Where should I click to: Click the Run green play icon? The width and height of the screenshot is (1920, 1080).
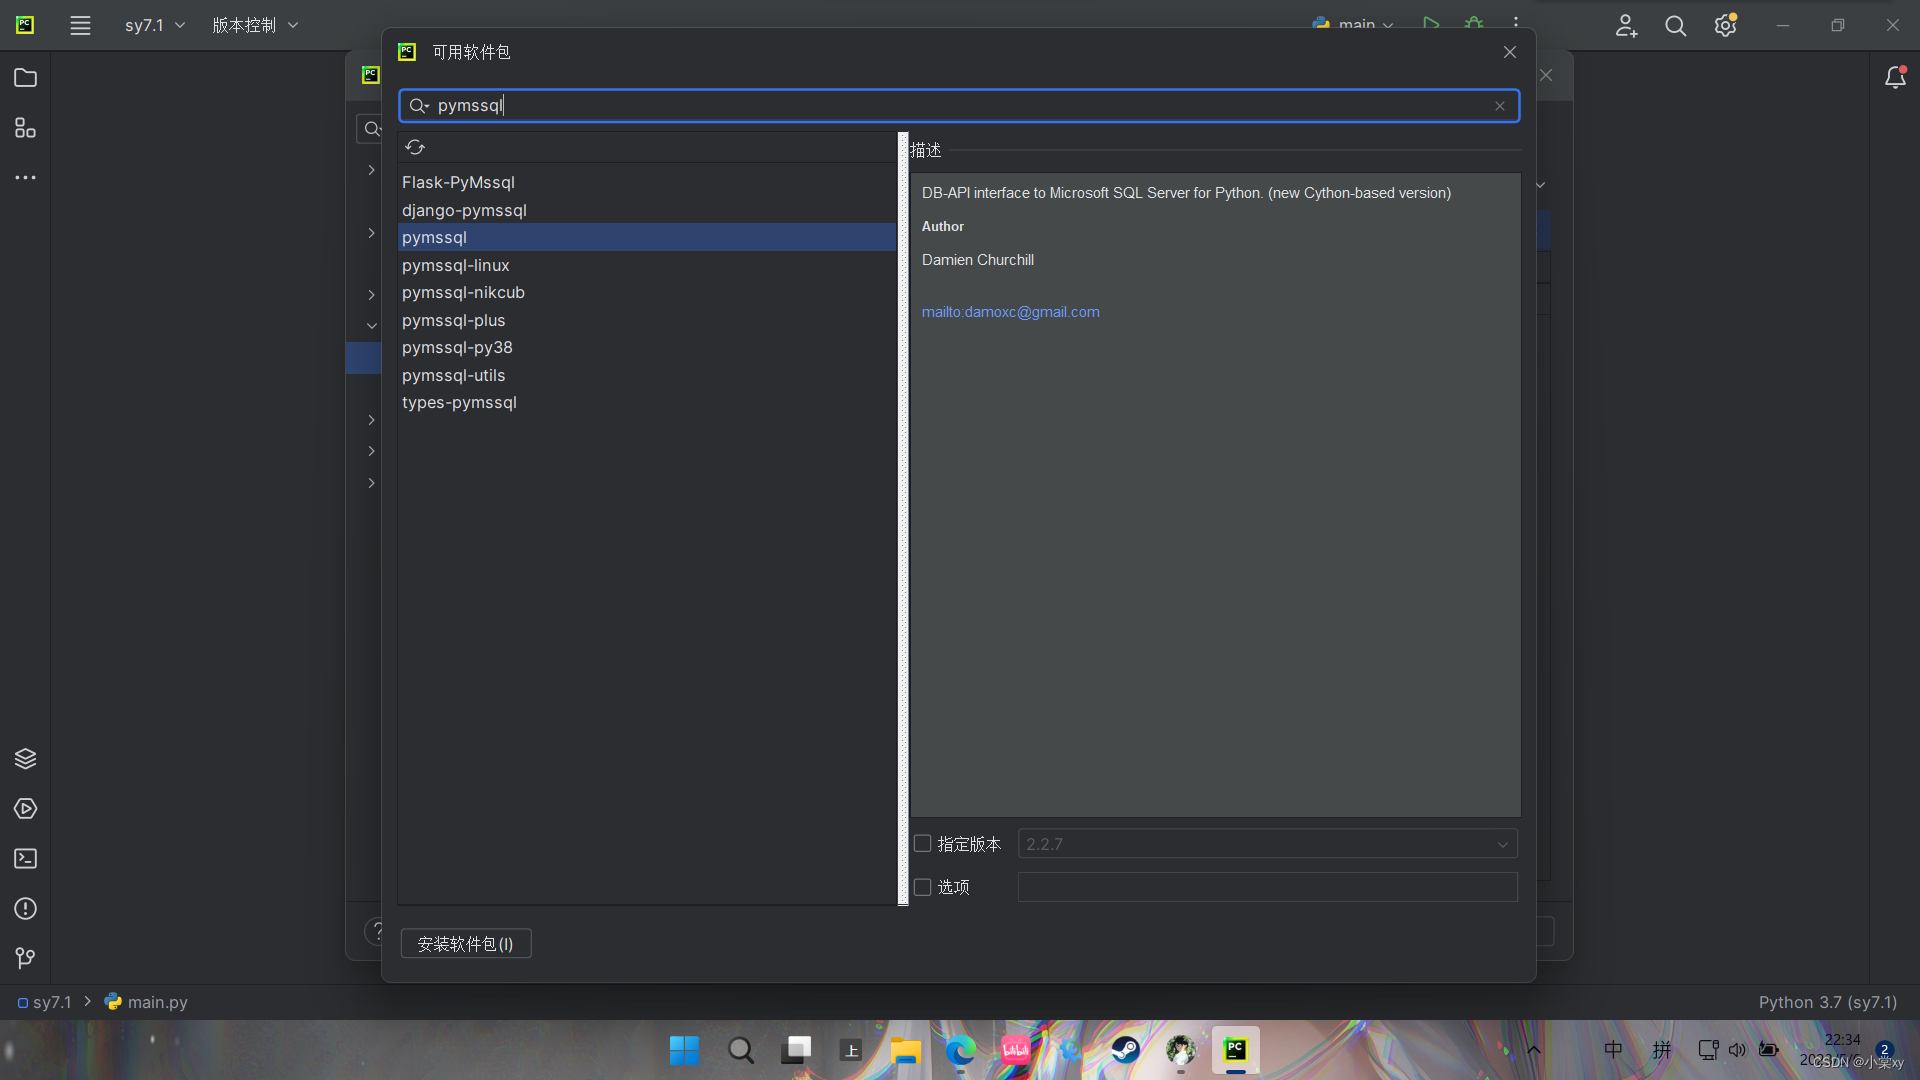1431,22
